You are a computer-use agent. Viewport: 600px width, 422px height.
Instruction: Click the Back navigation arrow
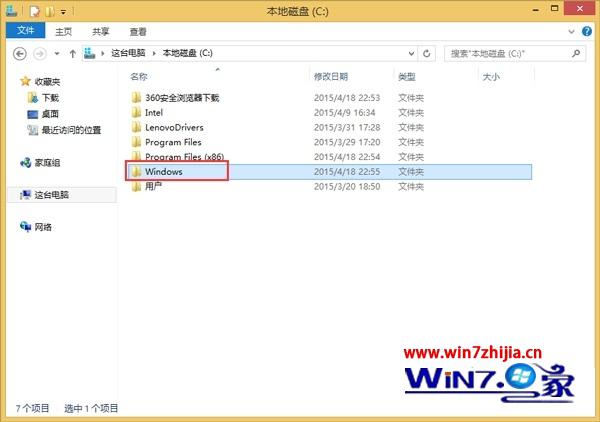tap(20, 54)
